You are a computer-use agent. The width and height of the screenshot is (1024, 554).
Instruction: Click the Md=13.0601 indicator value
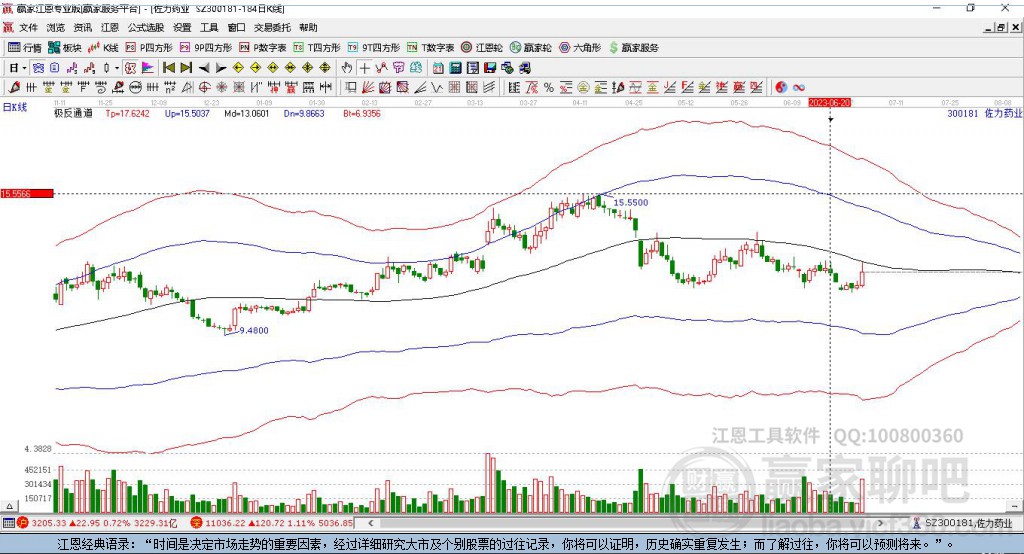pyautogui.click(x=247, y=113)
